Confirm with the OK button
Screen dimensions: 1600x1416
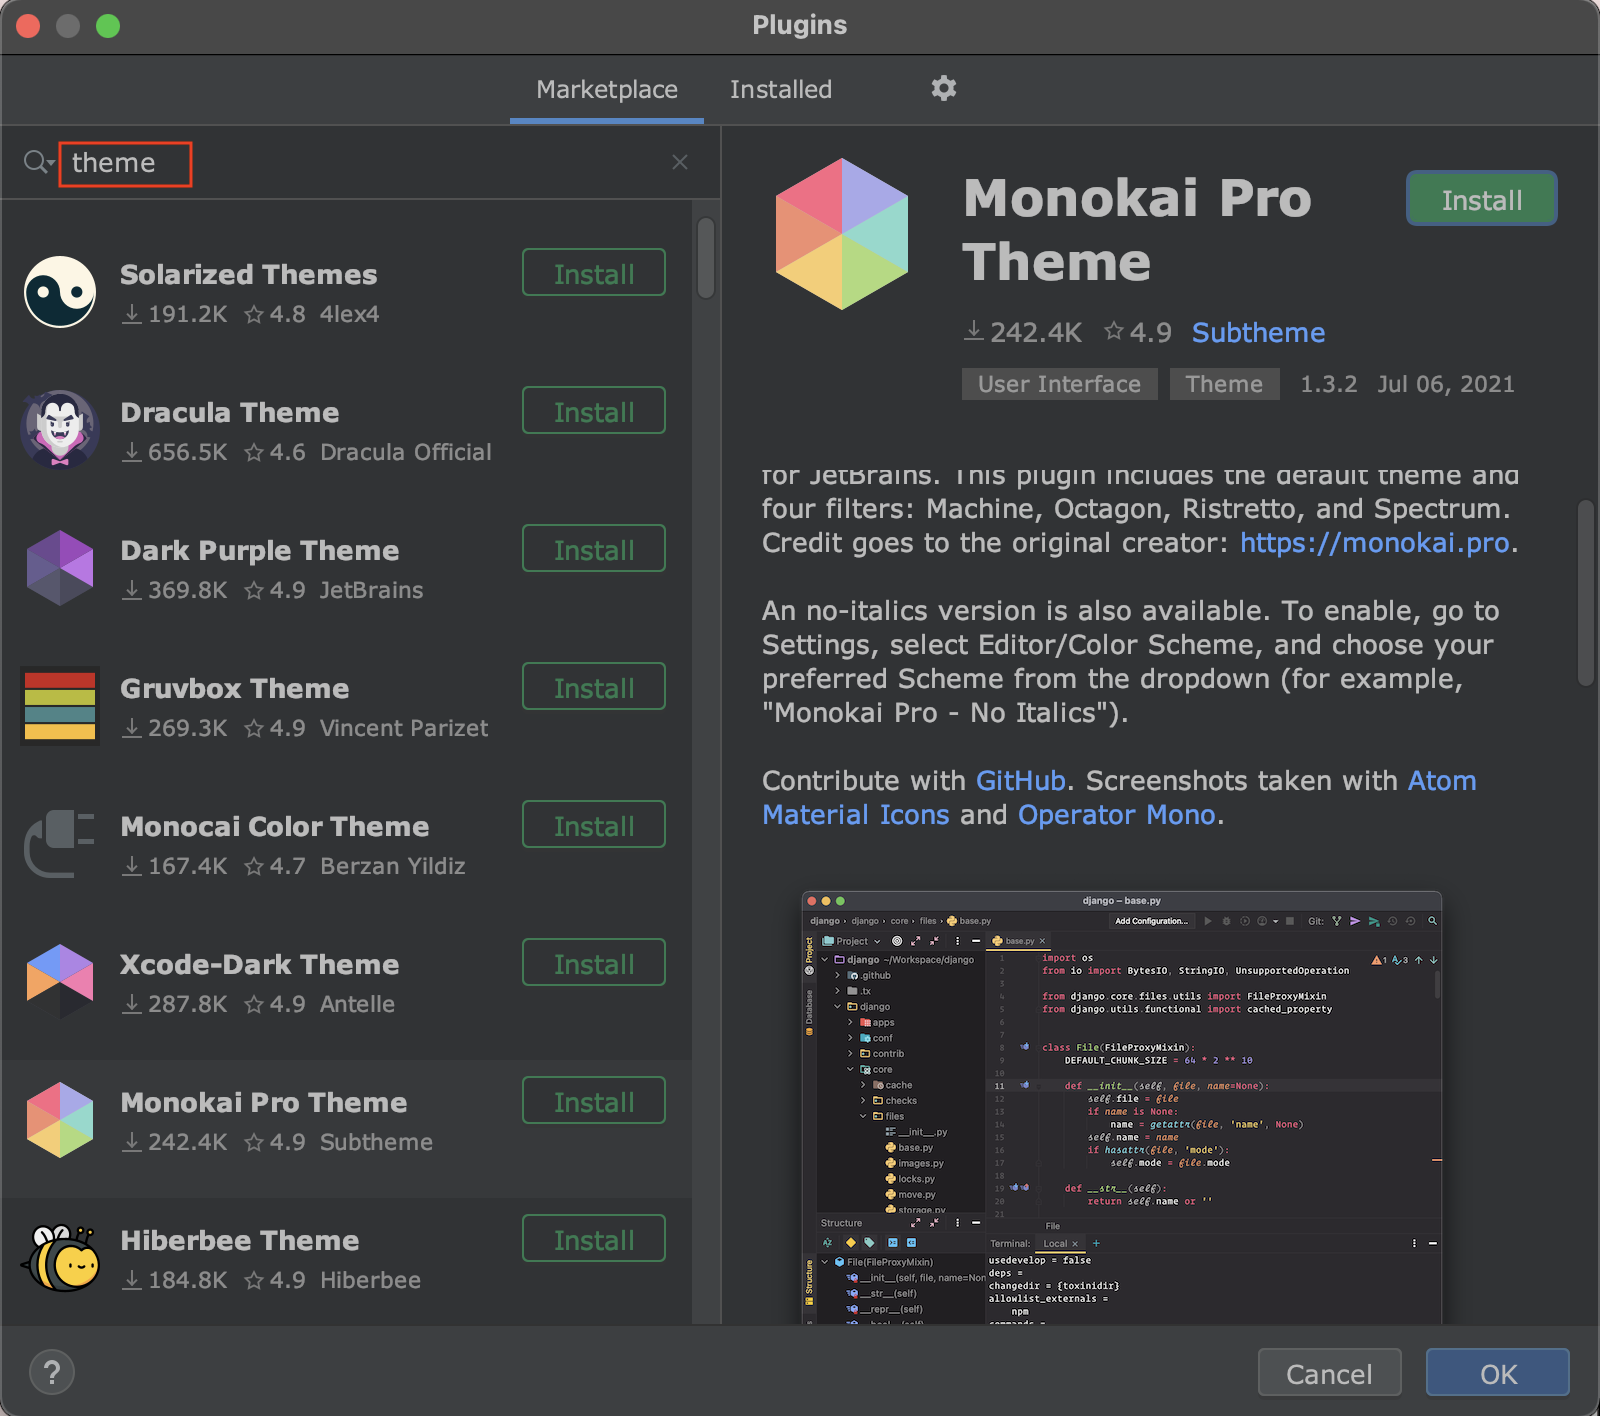pos(1498,1373)
